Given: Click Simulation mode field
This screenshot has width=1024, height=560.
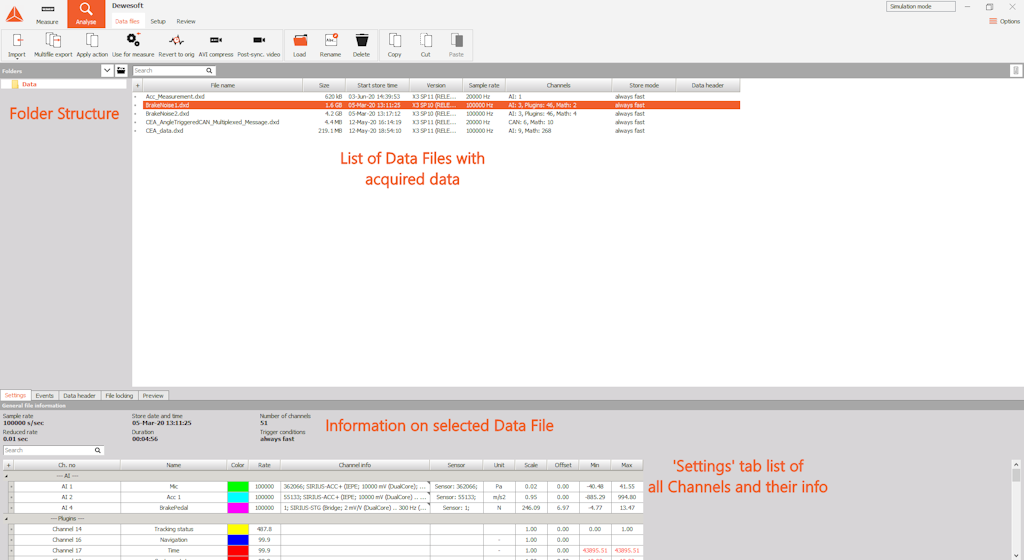Looking at the screenshot, I should (x=920, y=6).
